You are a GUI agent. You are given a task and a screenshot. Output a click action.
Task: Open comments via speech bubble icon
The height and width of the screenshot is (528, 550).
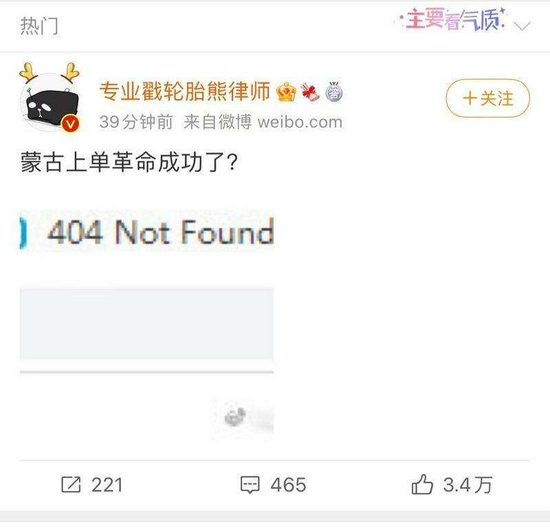click(x=250, y=485)
